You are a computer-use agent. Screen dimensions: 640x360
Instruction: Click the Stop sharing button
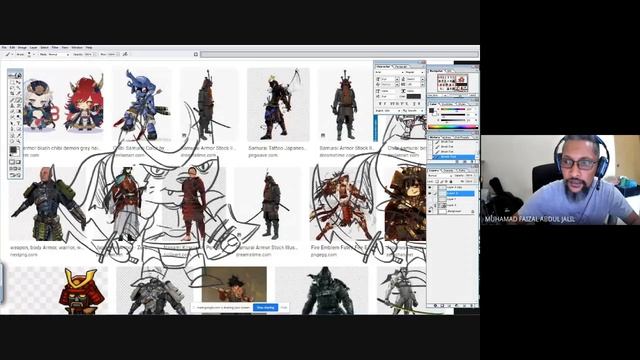click(x=265, y=307)
